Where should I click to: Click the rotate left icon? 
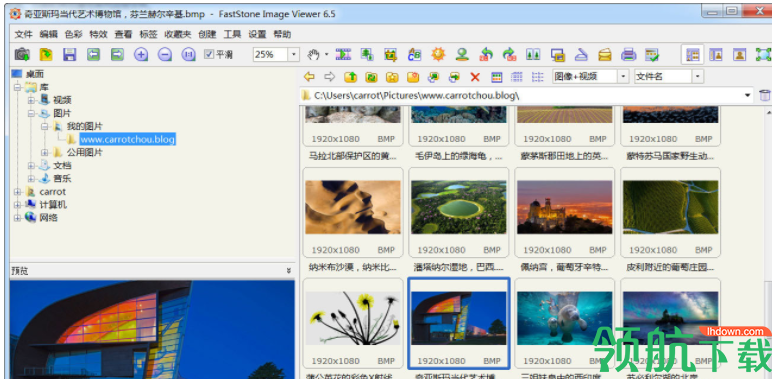click(486, 54)
